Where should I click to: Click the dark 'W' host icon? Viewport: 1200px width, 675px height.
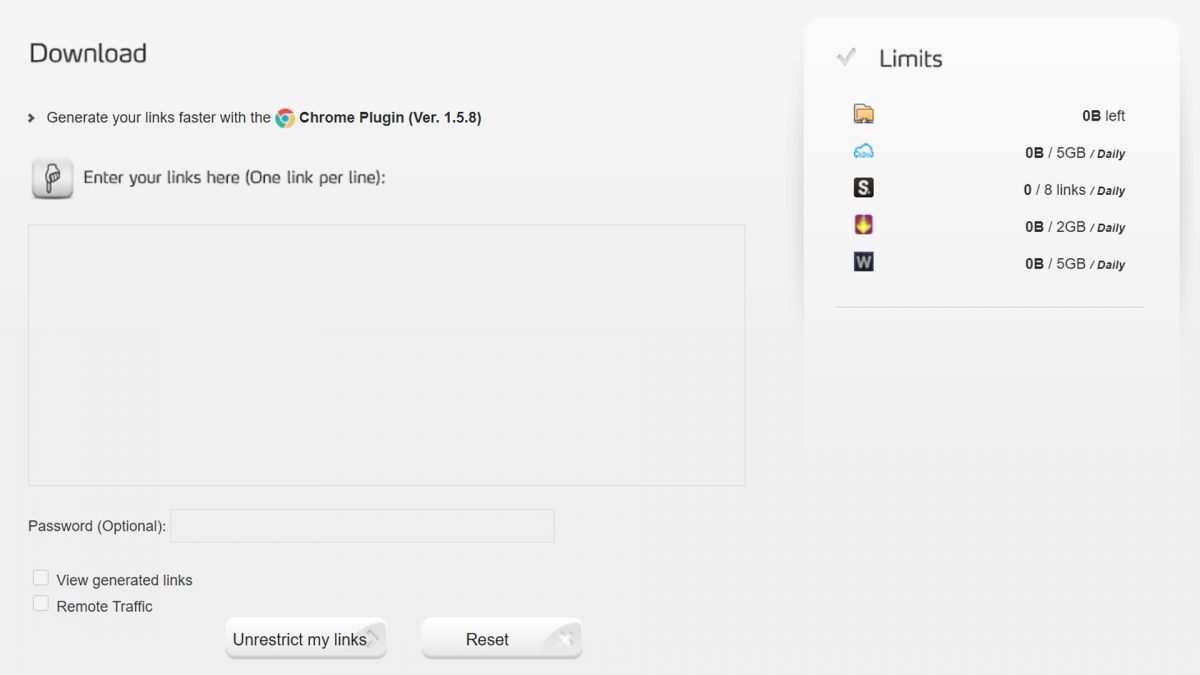click(864, 262)
